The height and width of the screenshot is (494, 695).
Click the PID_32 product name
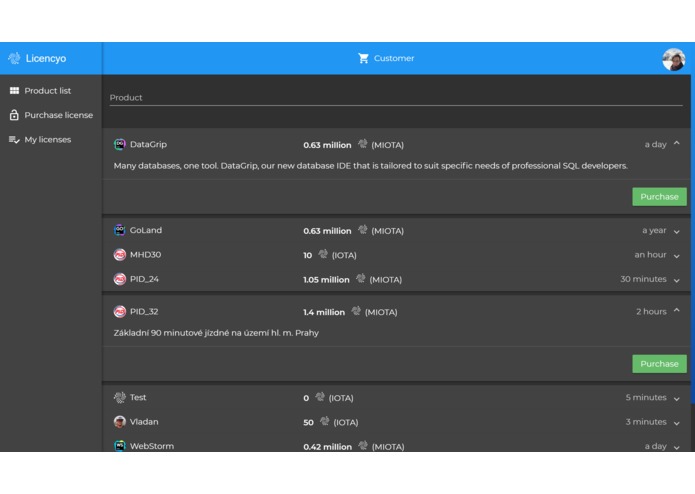pos(144,311)
